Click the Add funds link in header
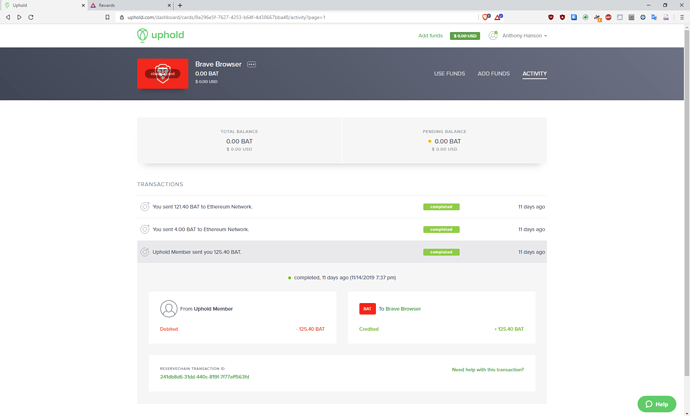The height and width of the screenshot is (416, 690). (x=430, y=36)
